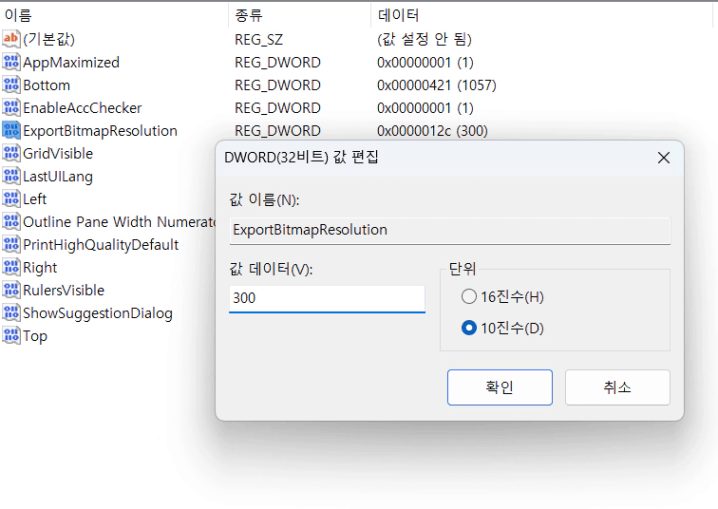The image size is (718, 509).
Task: Click the DWORD icon next to Bottom
Action: tap(11, 85)
